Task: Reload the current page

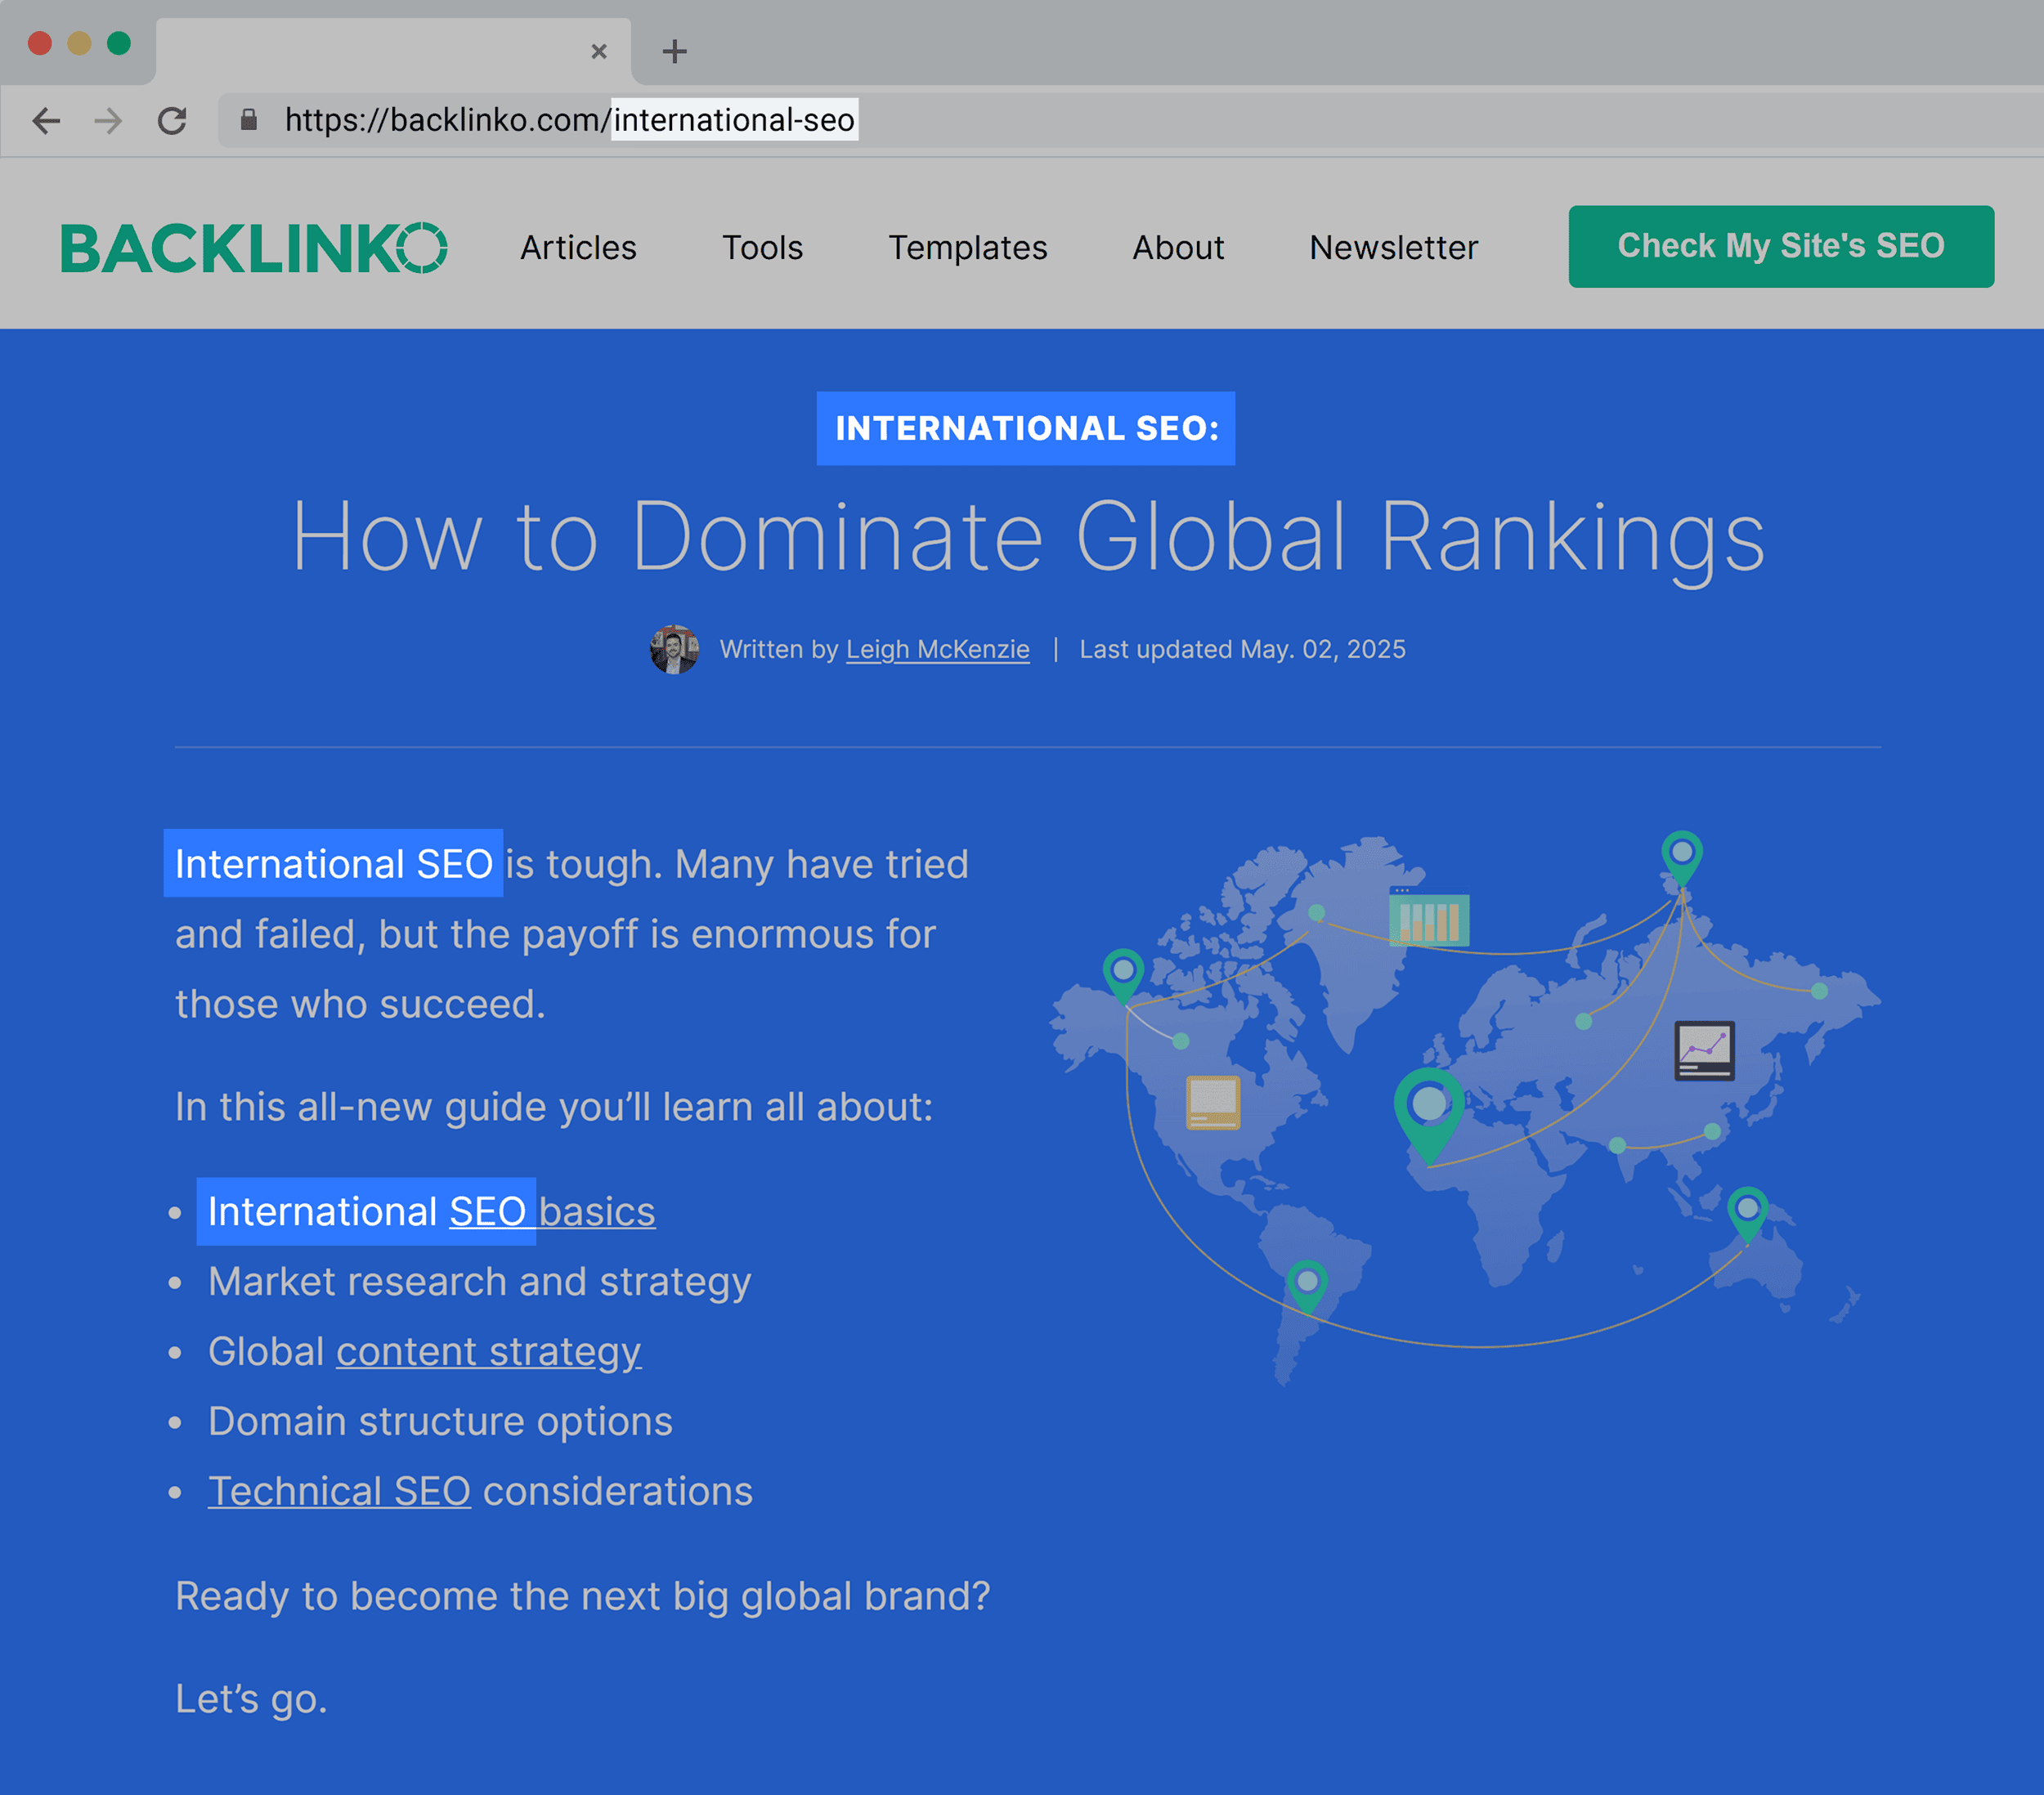Action: click(x=172, y=120)
